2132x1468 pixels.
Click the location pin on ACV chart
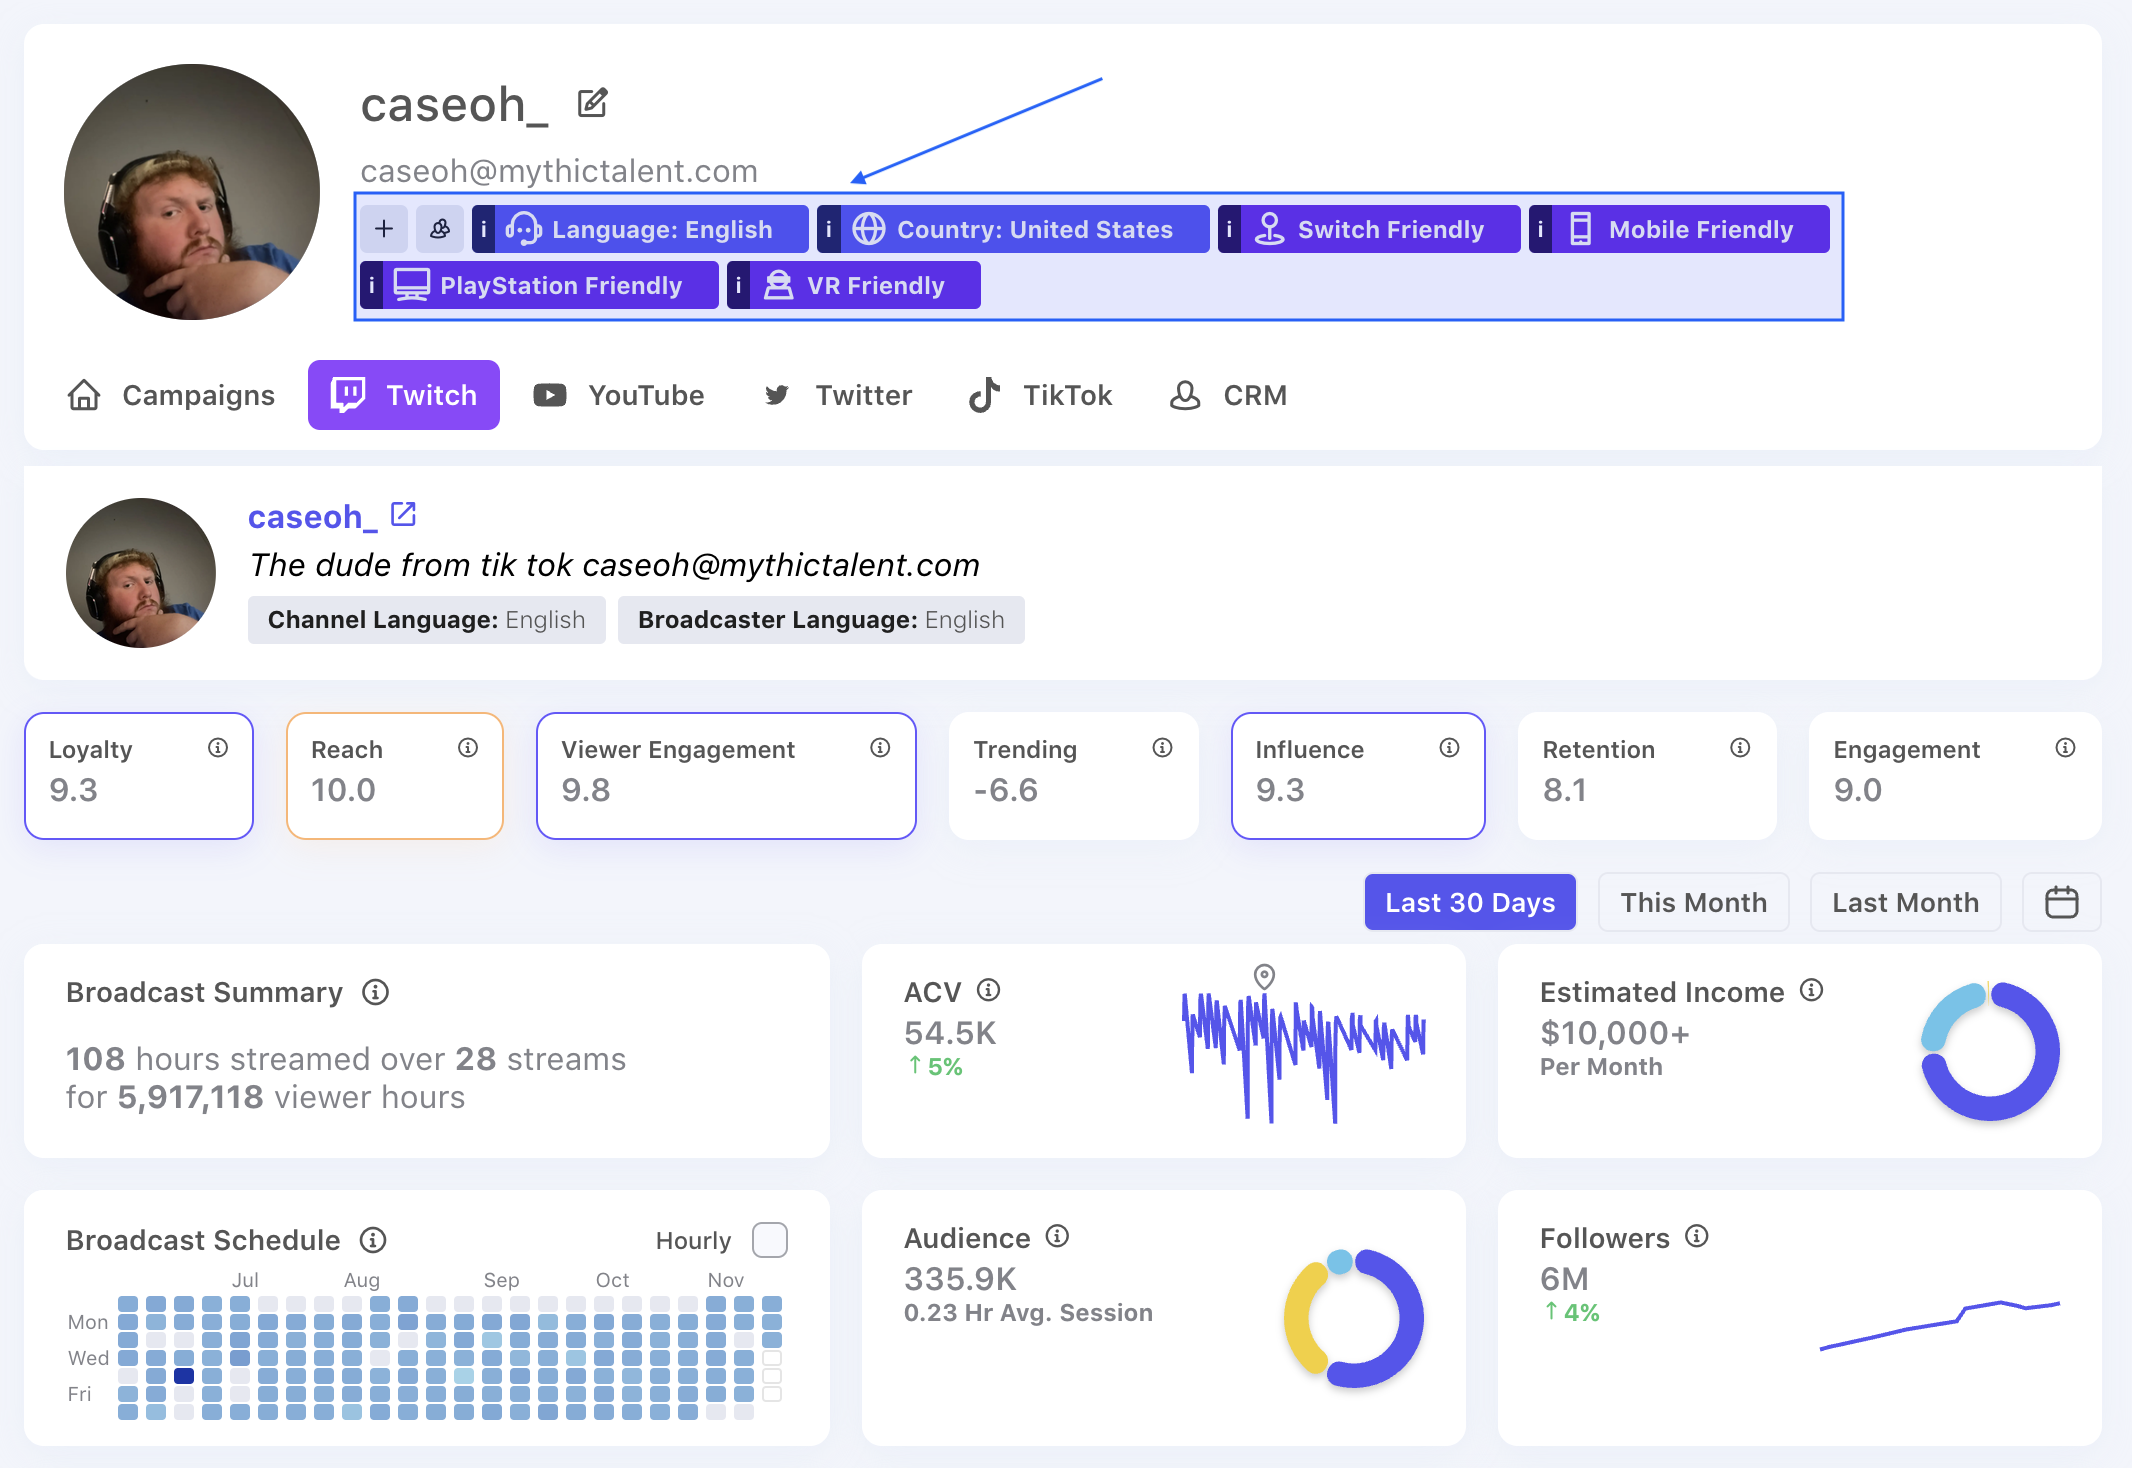(x=1264, y=976)
